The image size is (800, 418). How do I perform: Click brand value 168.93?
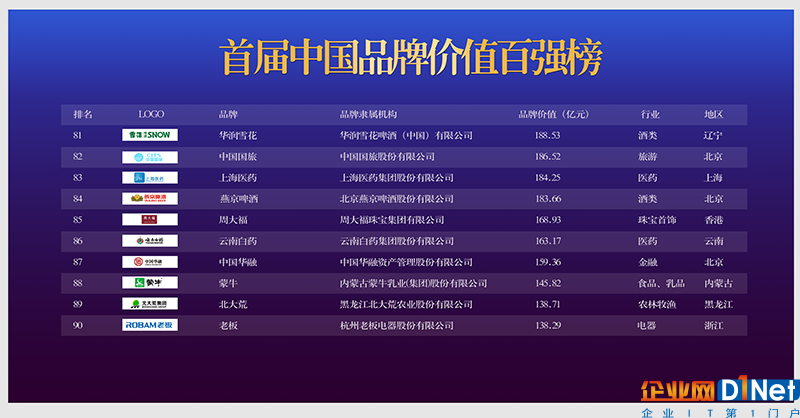pyautogui.click(x=548, y=220)
